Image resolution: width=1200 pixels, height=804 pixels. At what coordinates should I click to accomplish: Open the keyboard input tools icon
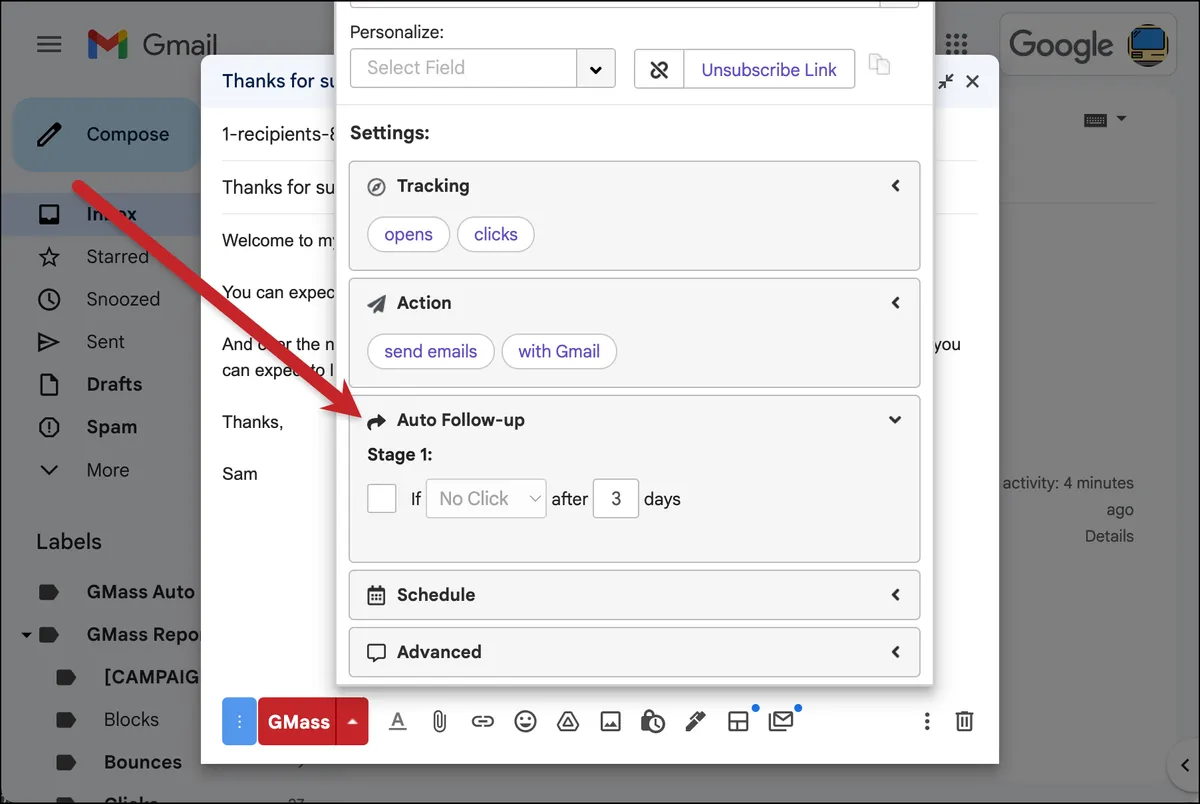point(1095,119)
